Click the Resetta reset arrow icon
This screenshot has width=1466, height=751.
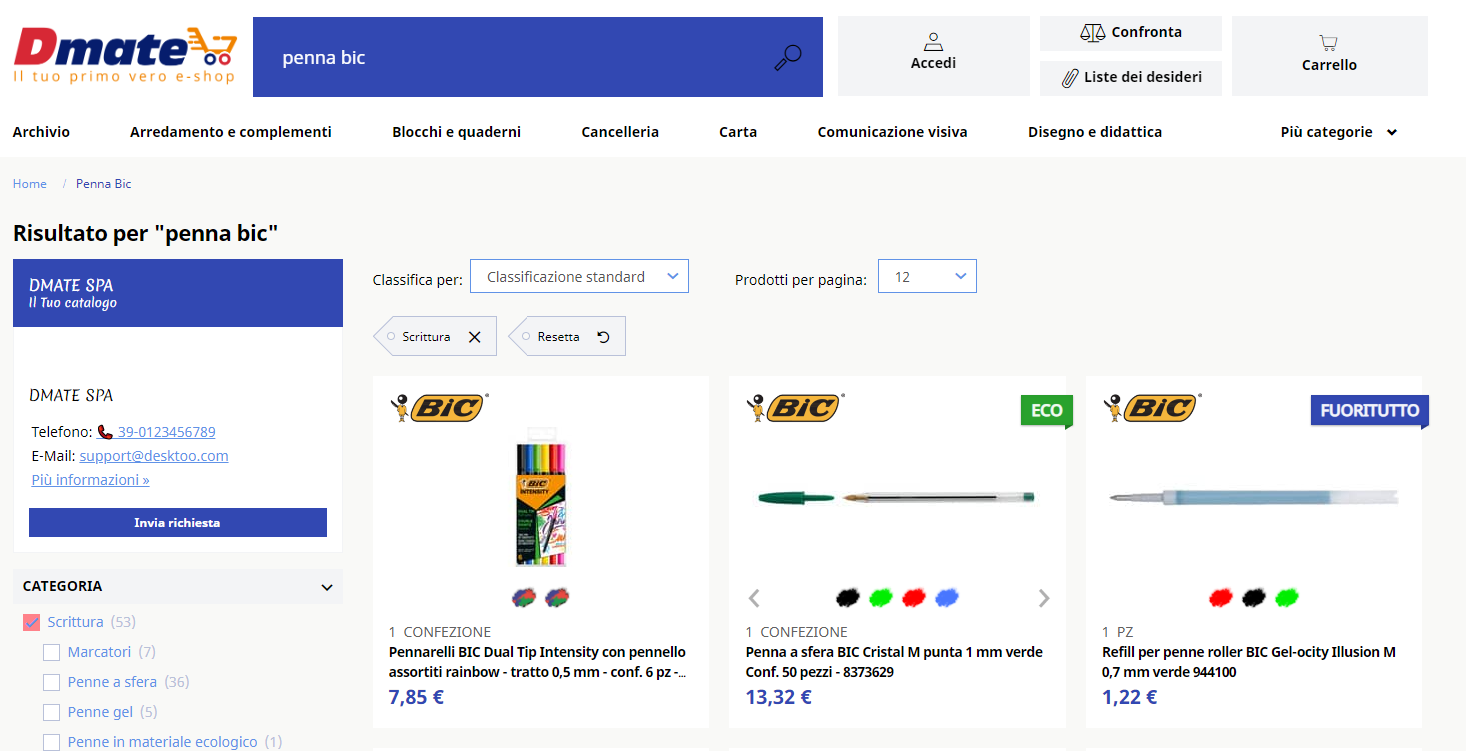pyautogui.click(x=603, y=337)
